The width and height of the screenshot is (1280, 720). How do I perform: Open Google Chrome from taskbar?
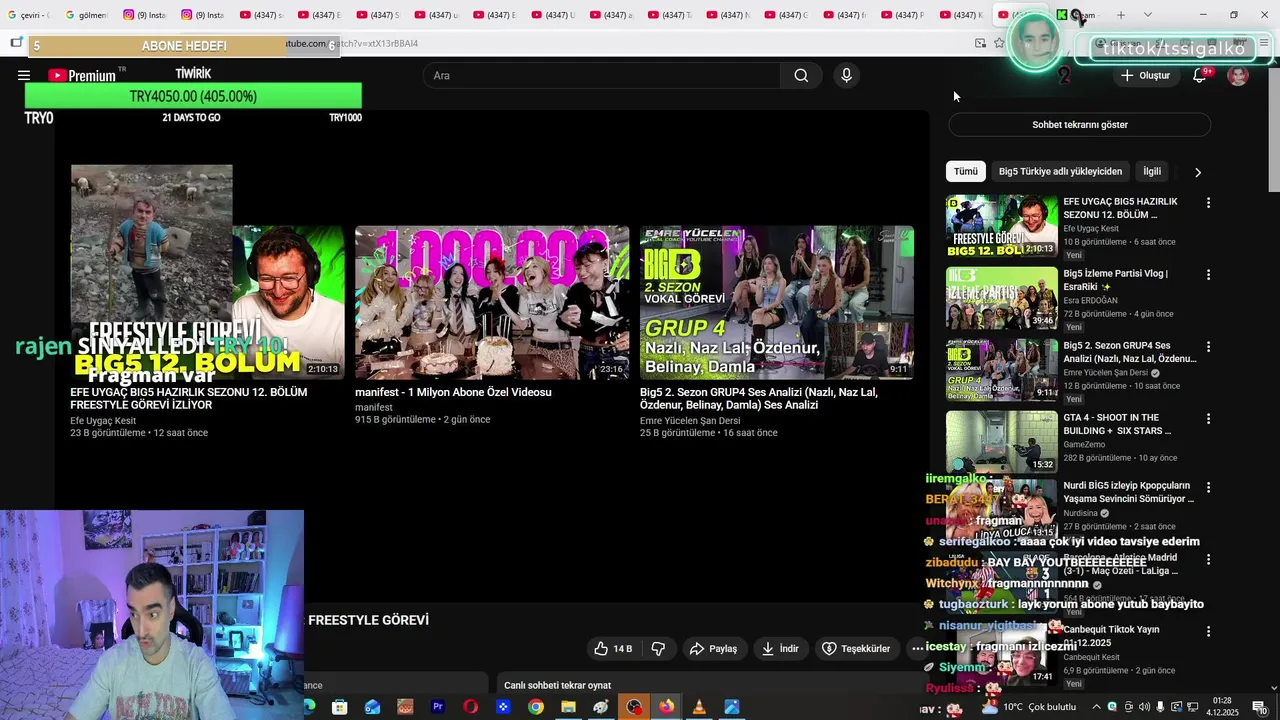tap(536, 707)
